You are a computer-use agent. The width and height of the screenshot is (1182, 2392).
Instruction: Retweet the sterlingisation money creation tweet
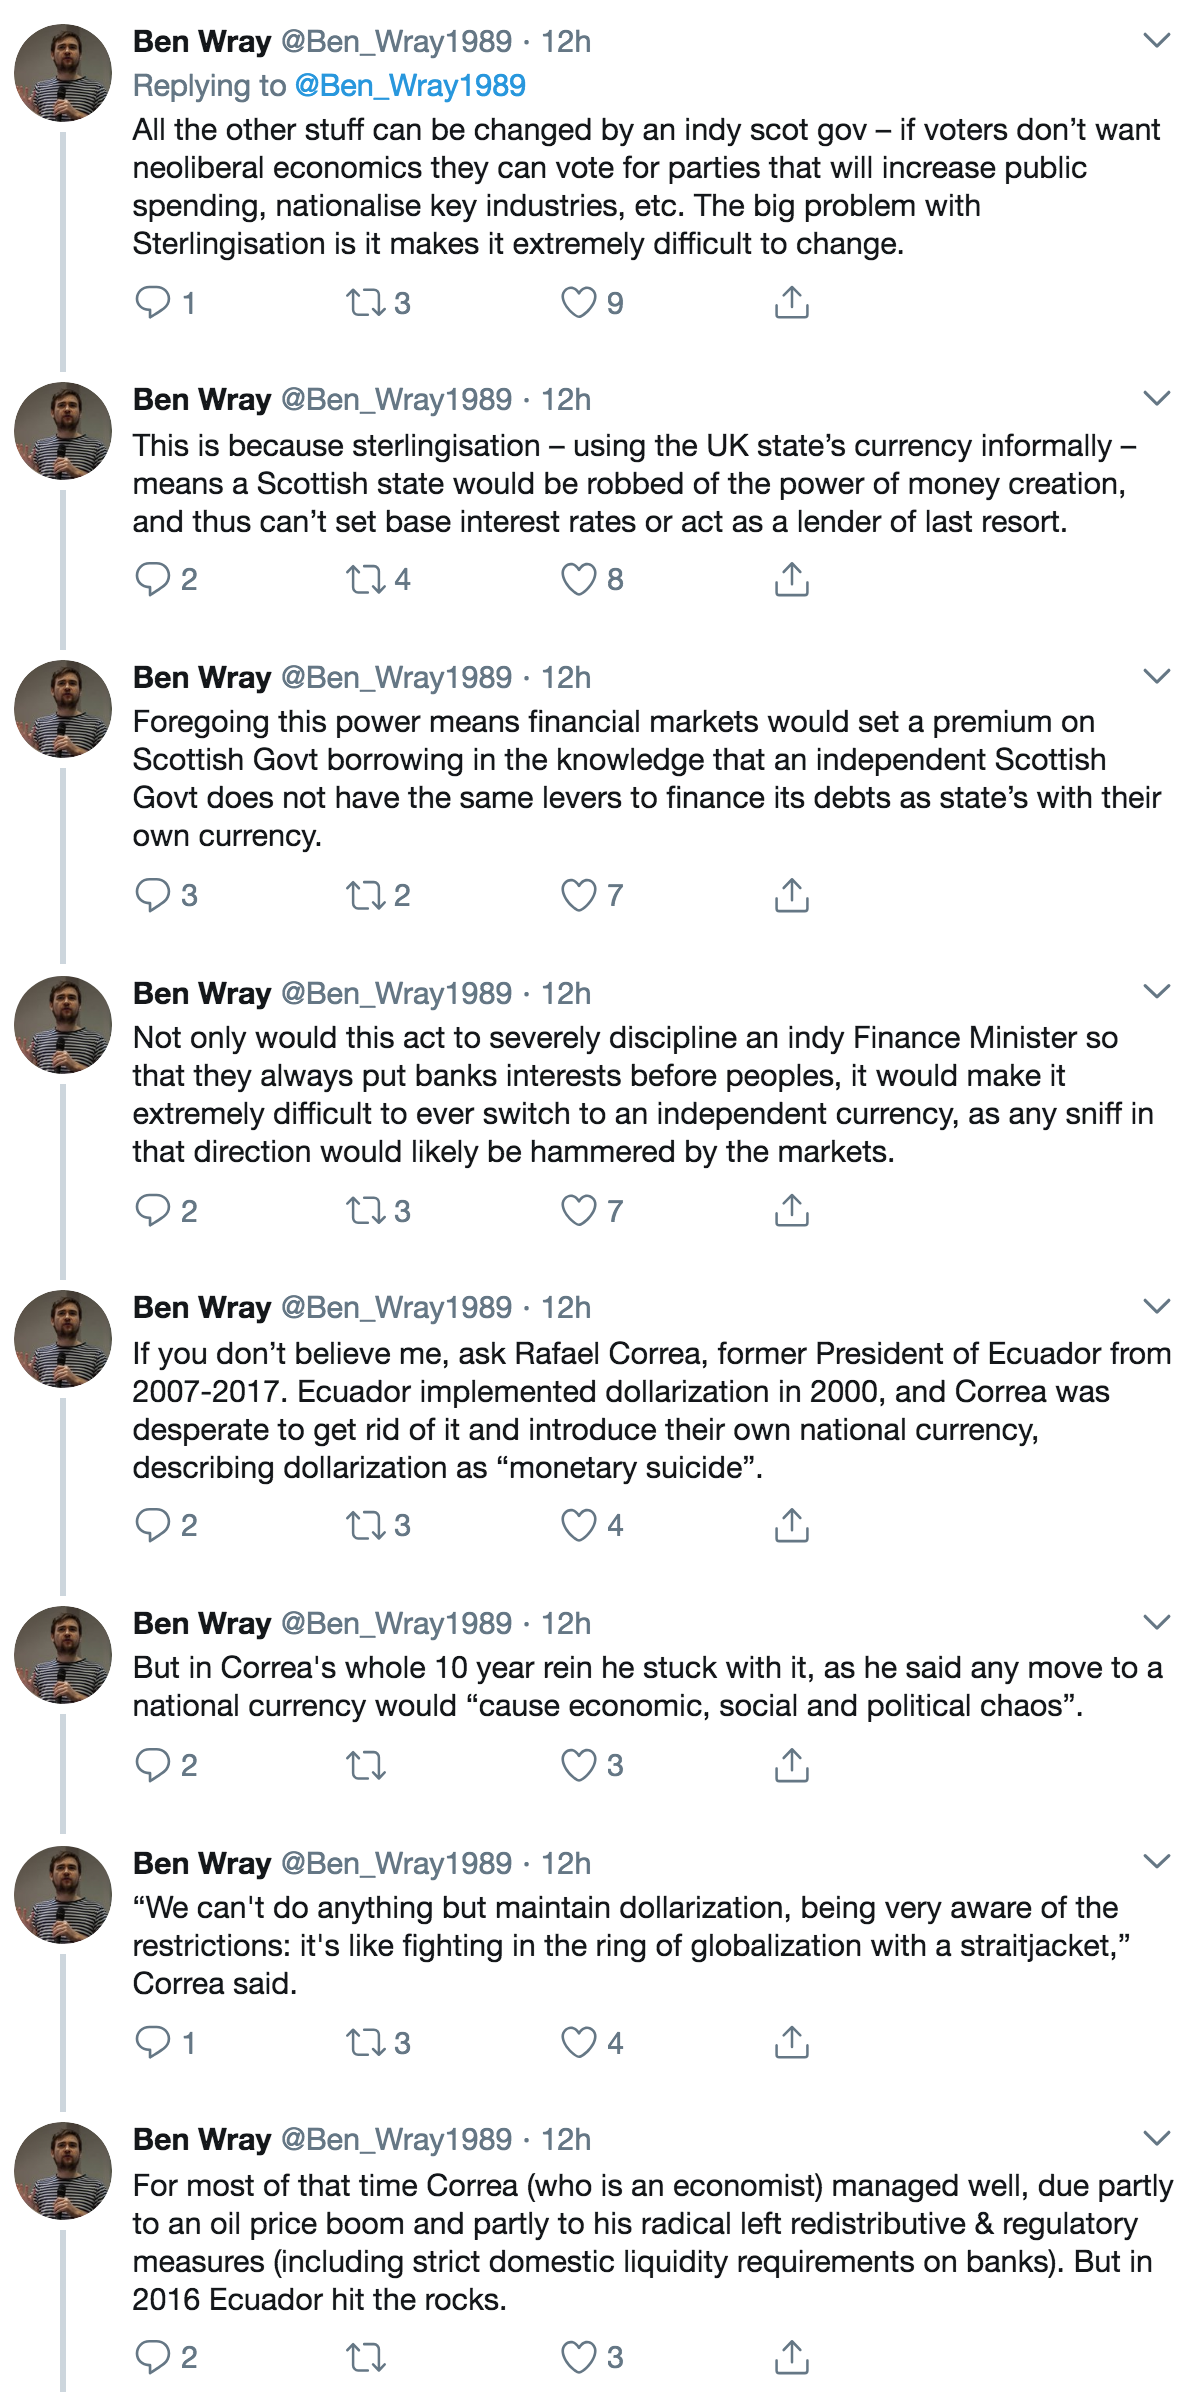coord(364,579)
